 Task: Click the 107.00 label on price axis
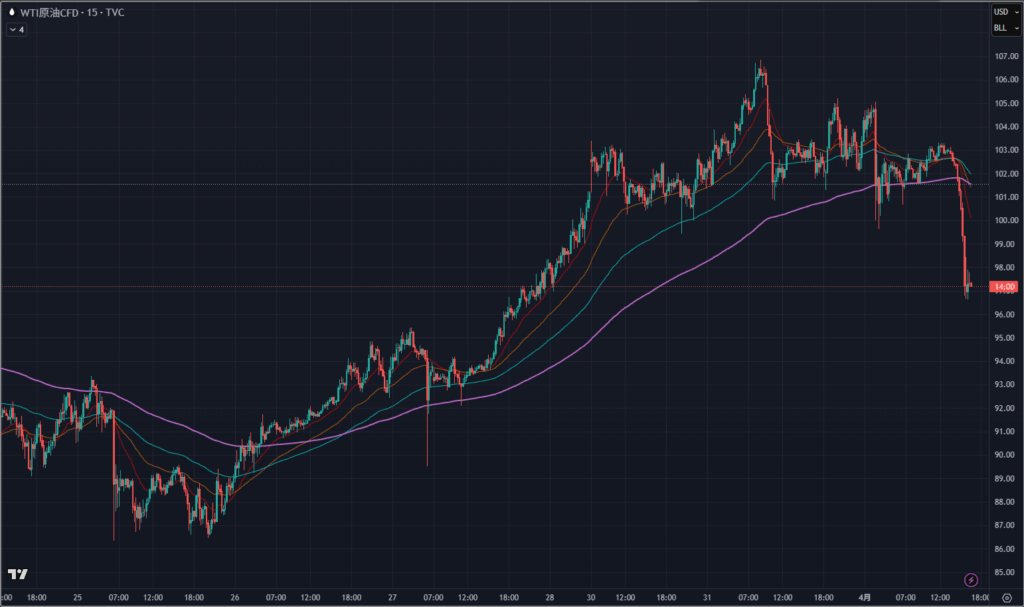click(x=1004, y=56)
